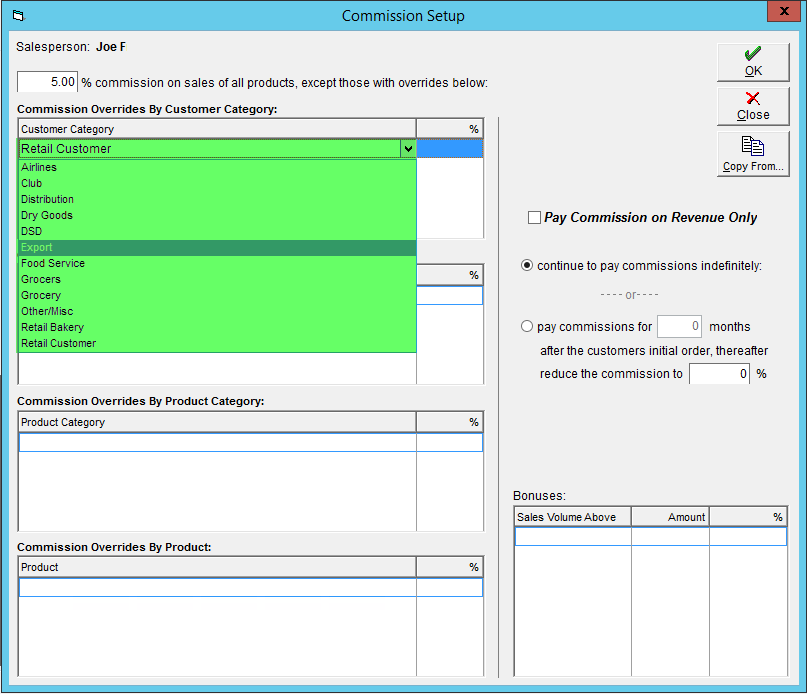Click the first bonus percent cell
This screenshot has height=694, width=807.
click(x=748, y=536)
